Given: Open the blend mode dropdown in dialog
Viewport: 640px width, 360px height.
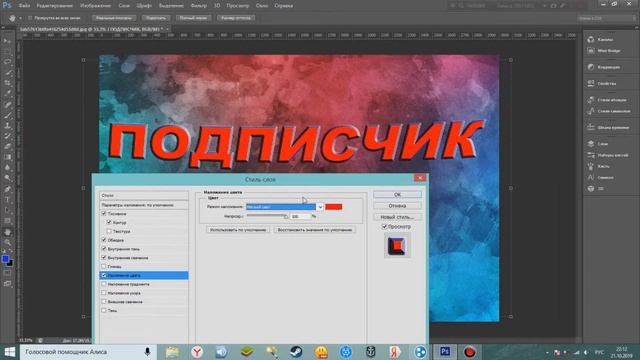Looking at the screenshot, I should tap(320, 207).
